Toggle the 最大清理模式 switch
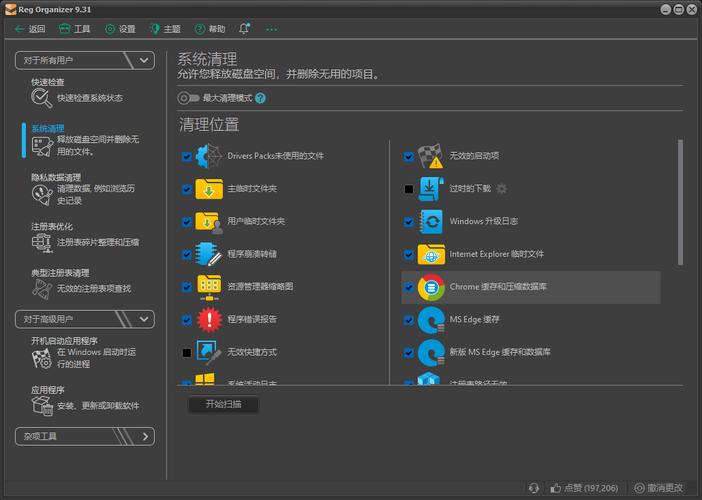 click(188, 98)
